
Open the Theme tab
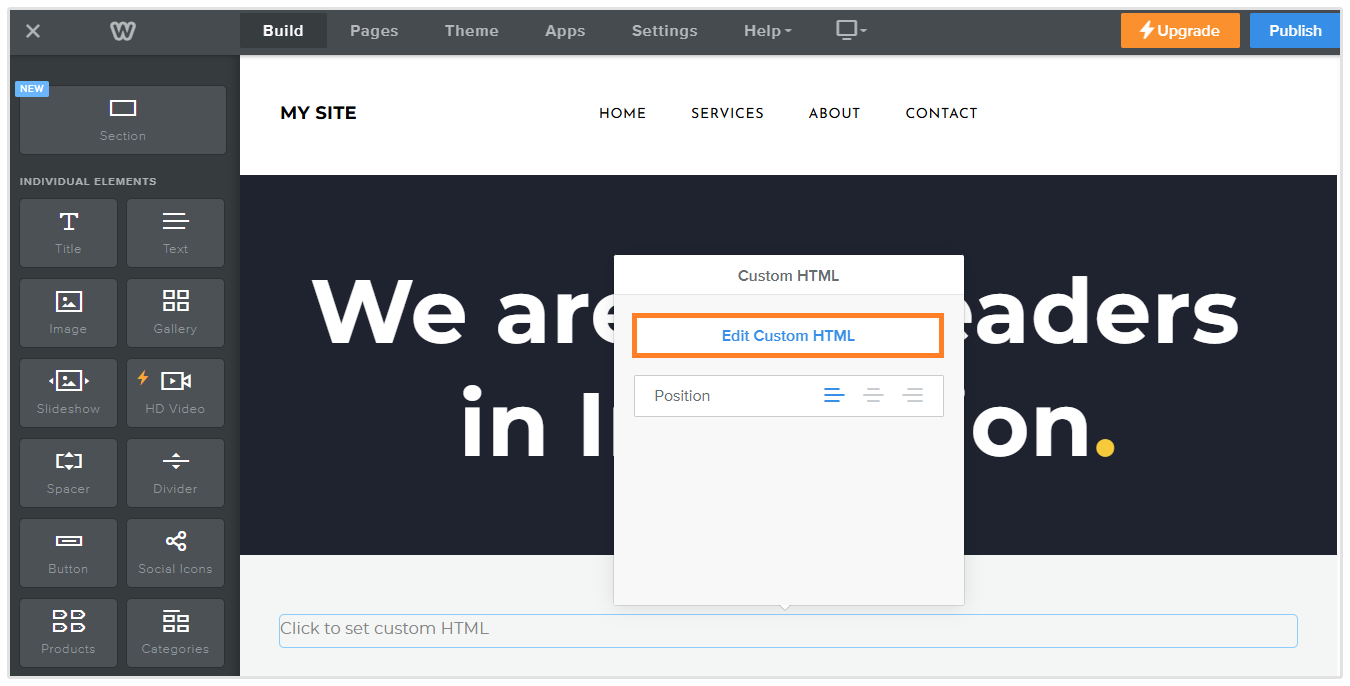coord(471,31)
